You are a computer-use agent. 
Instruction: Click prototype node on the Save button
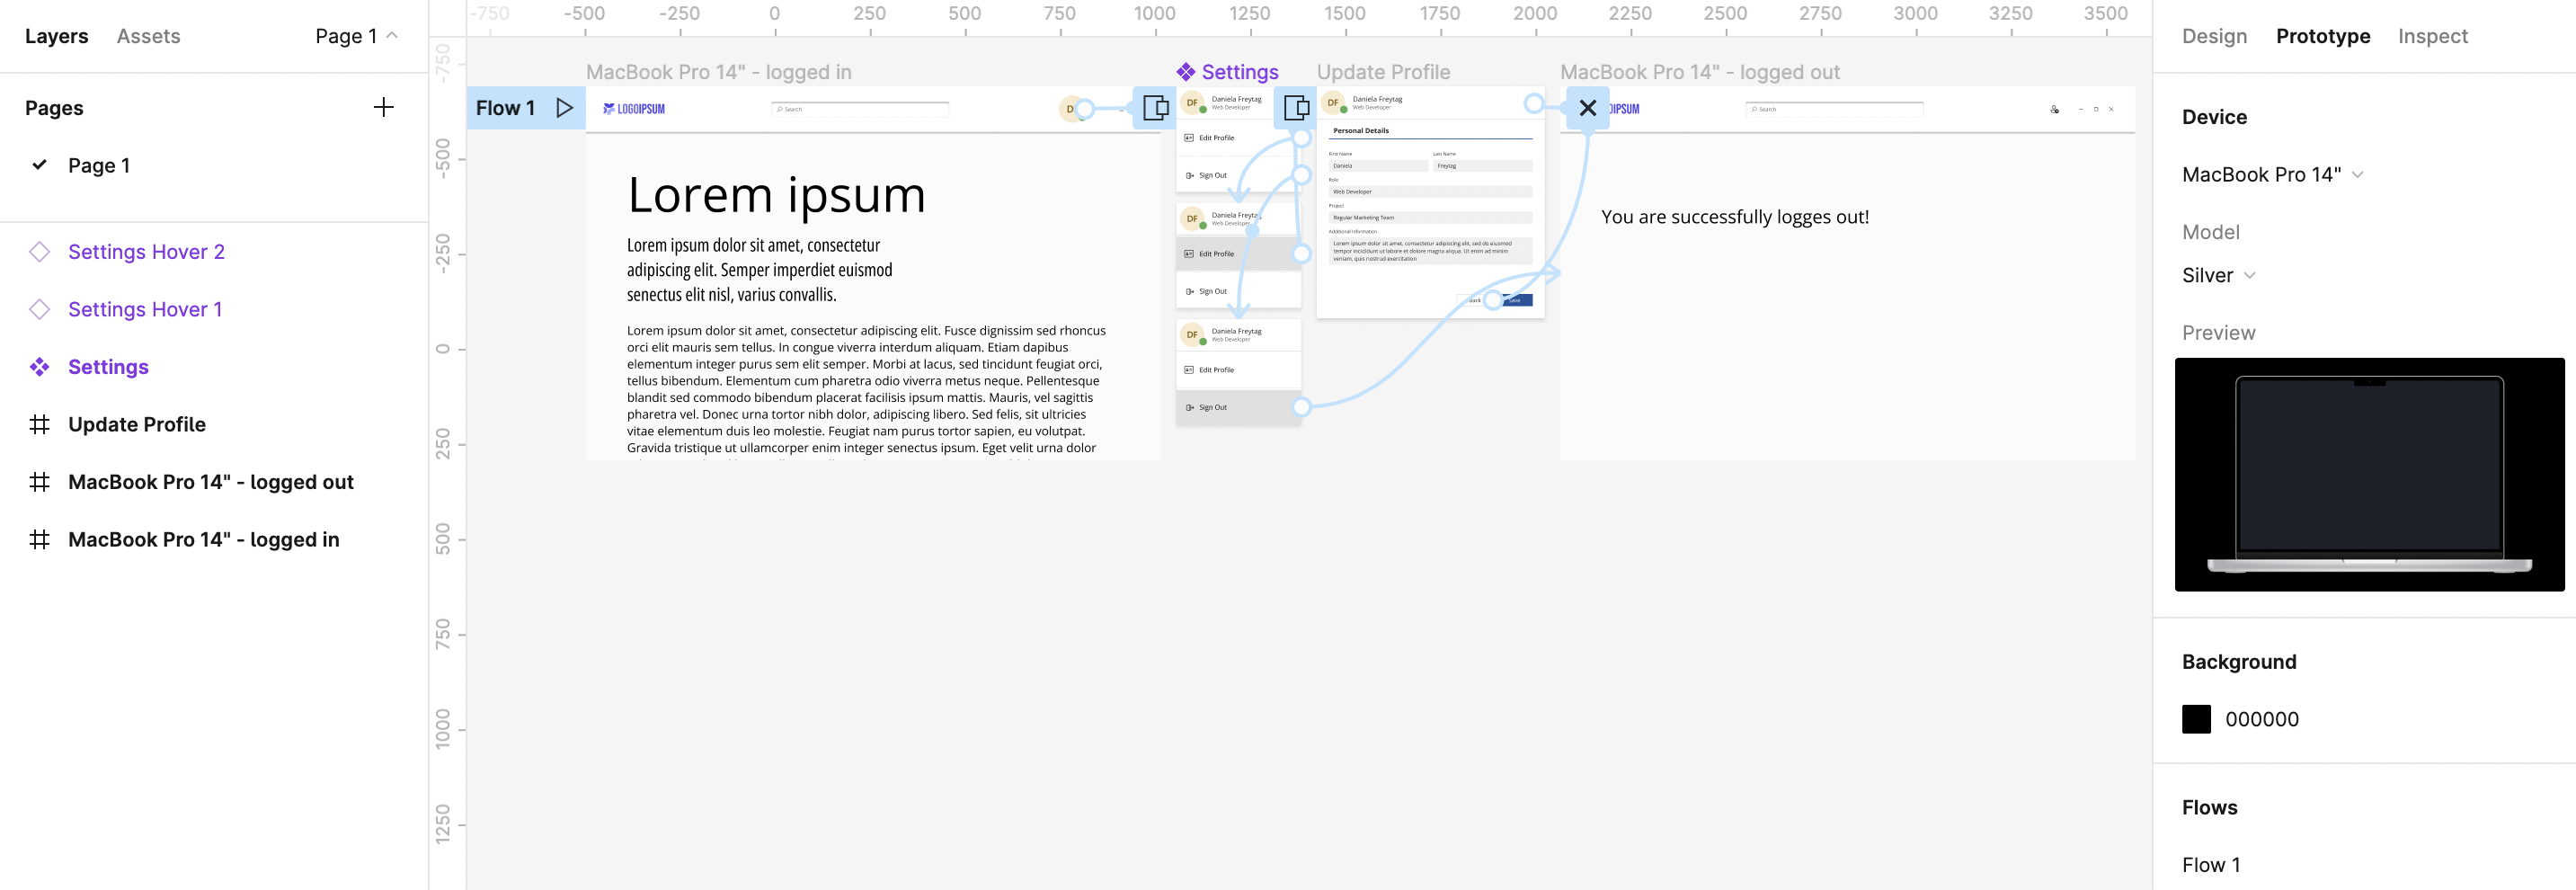pos(1493,300)
